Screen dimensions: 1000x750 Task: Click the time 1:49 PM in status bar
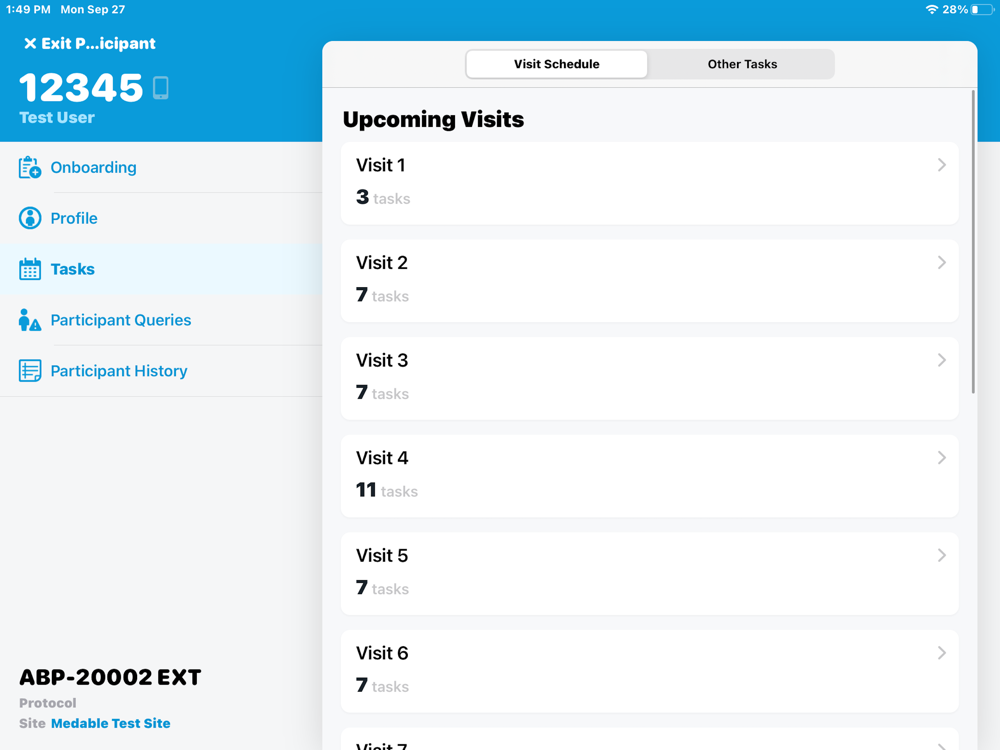point(28,10)
